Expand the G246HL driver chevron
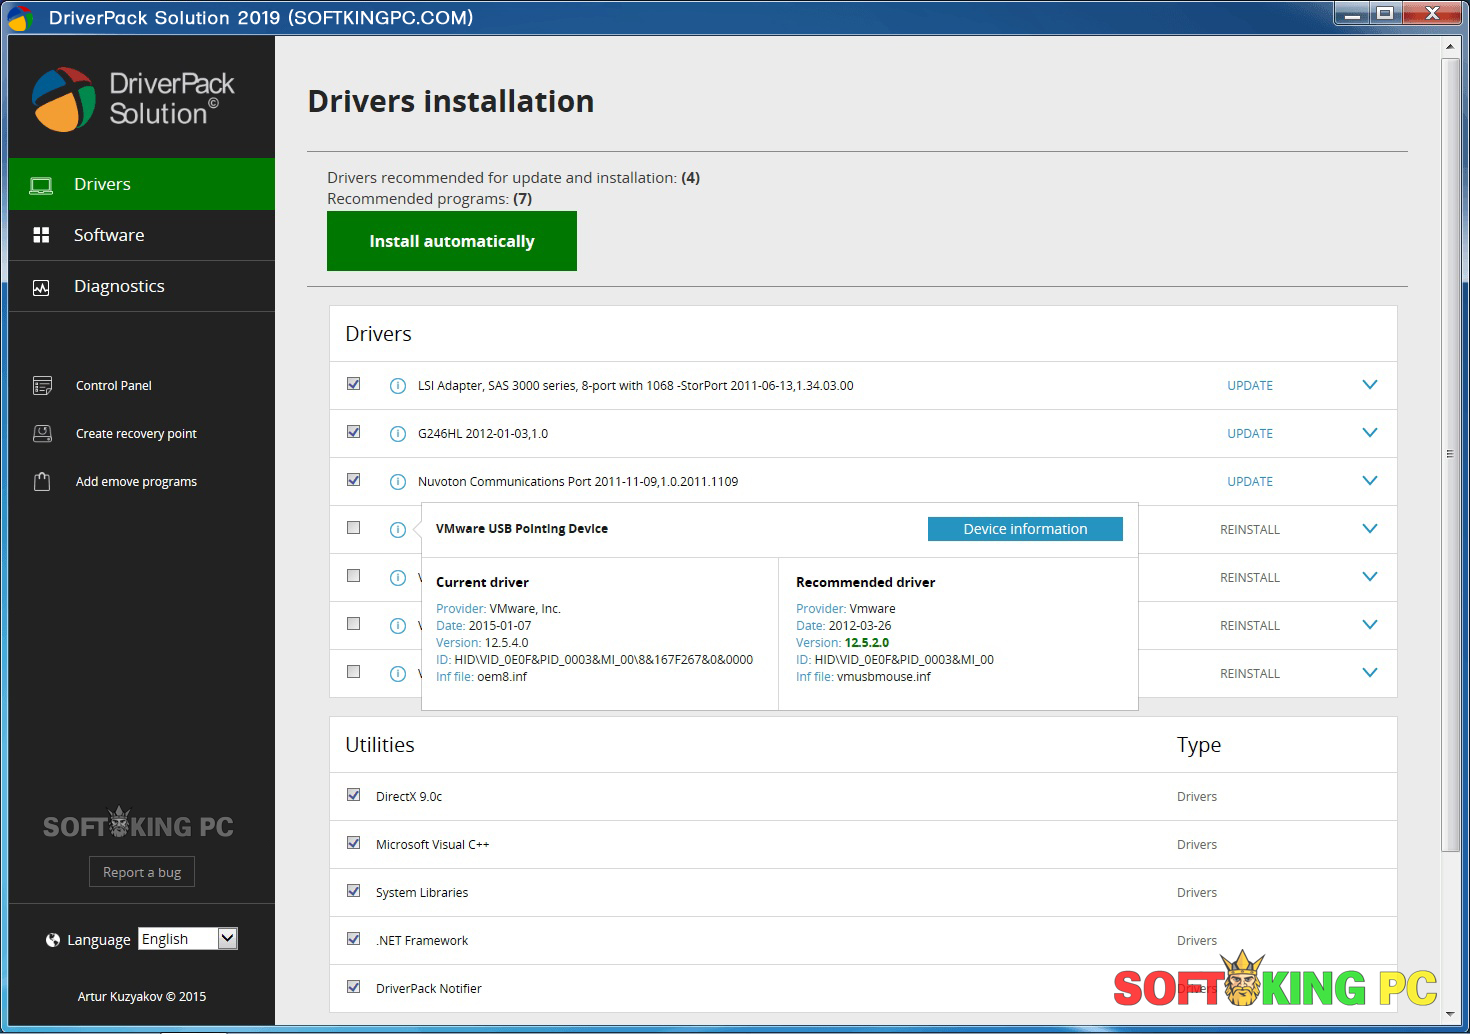Screen dimensions: 1470x1034 tap(1370, 433)
